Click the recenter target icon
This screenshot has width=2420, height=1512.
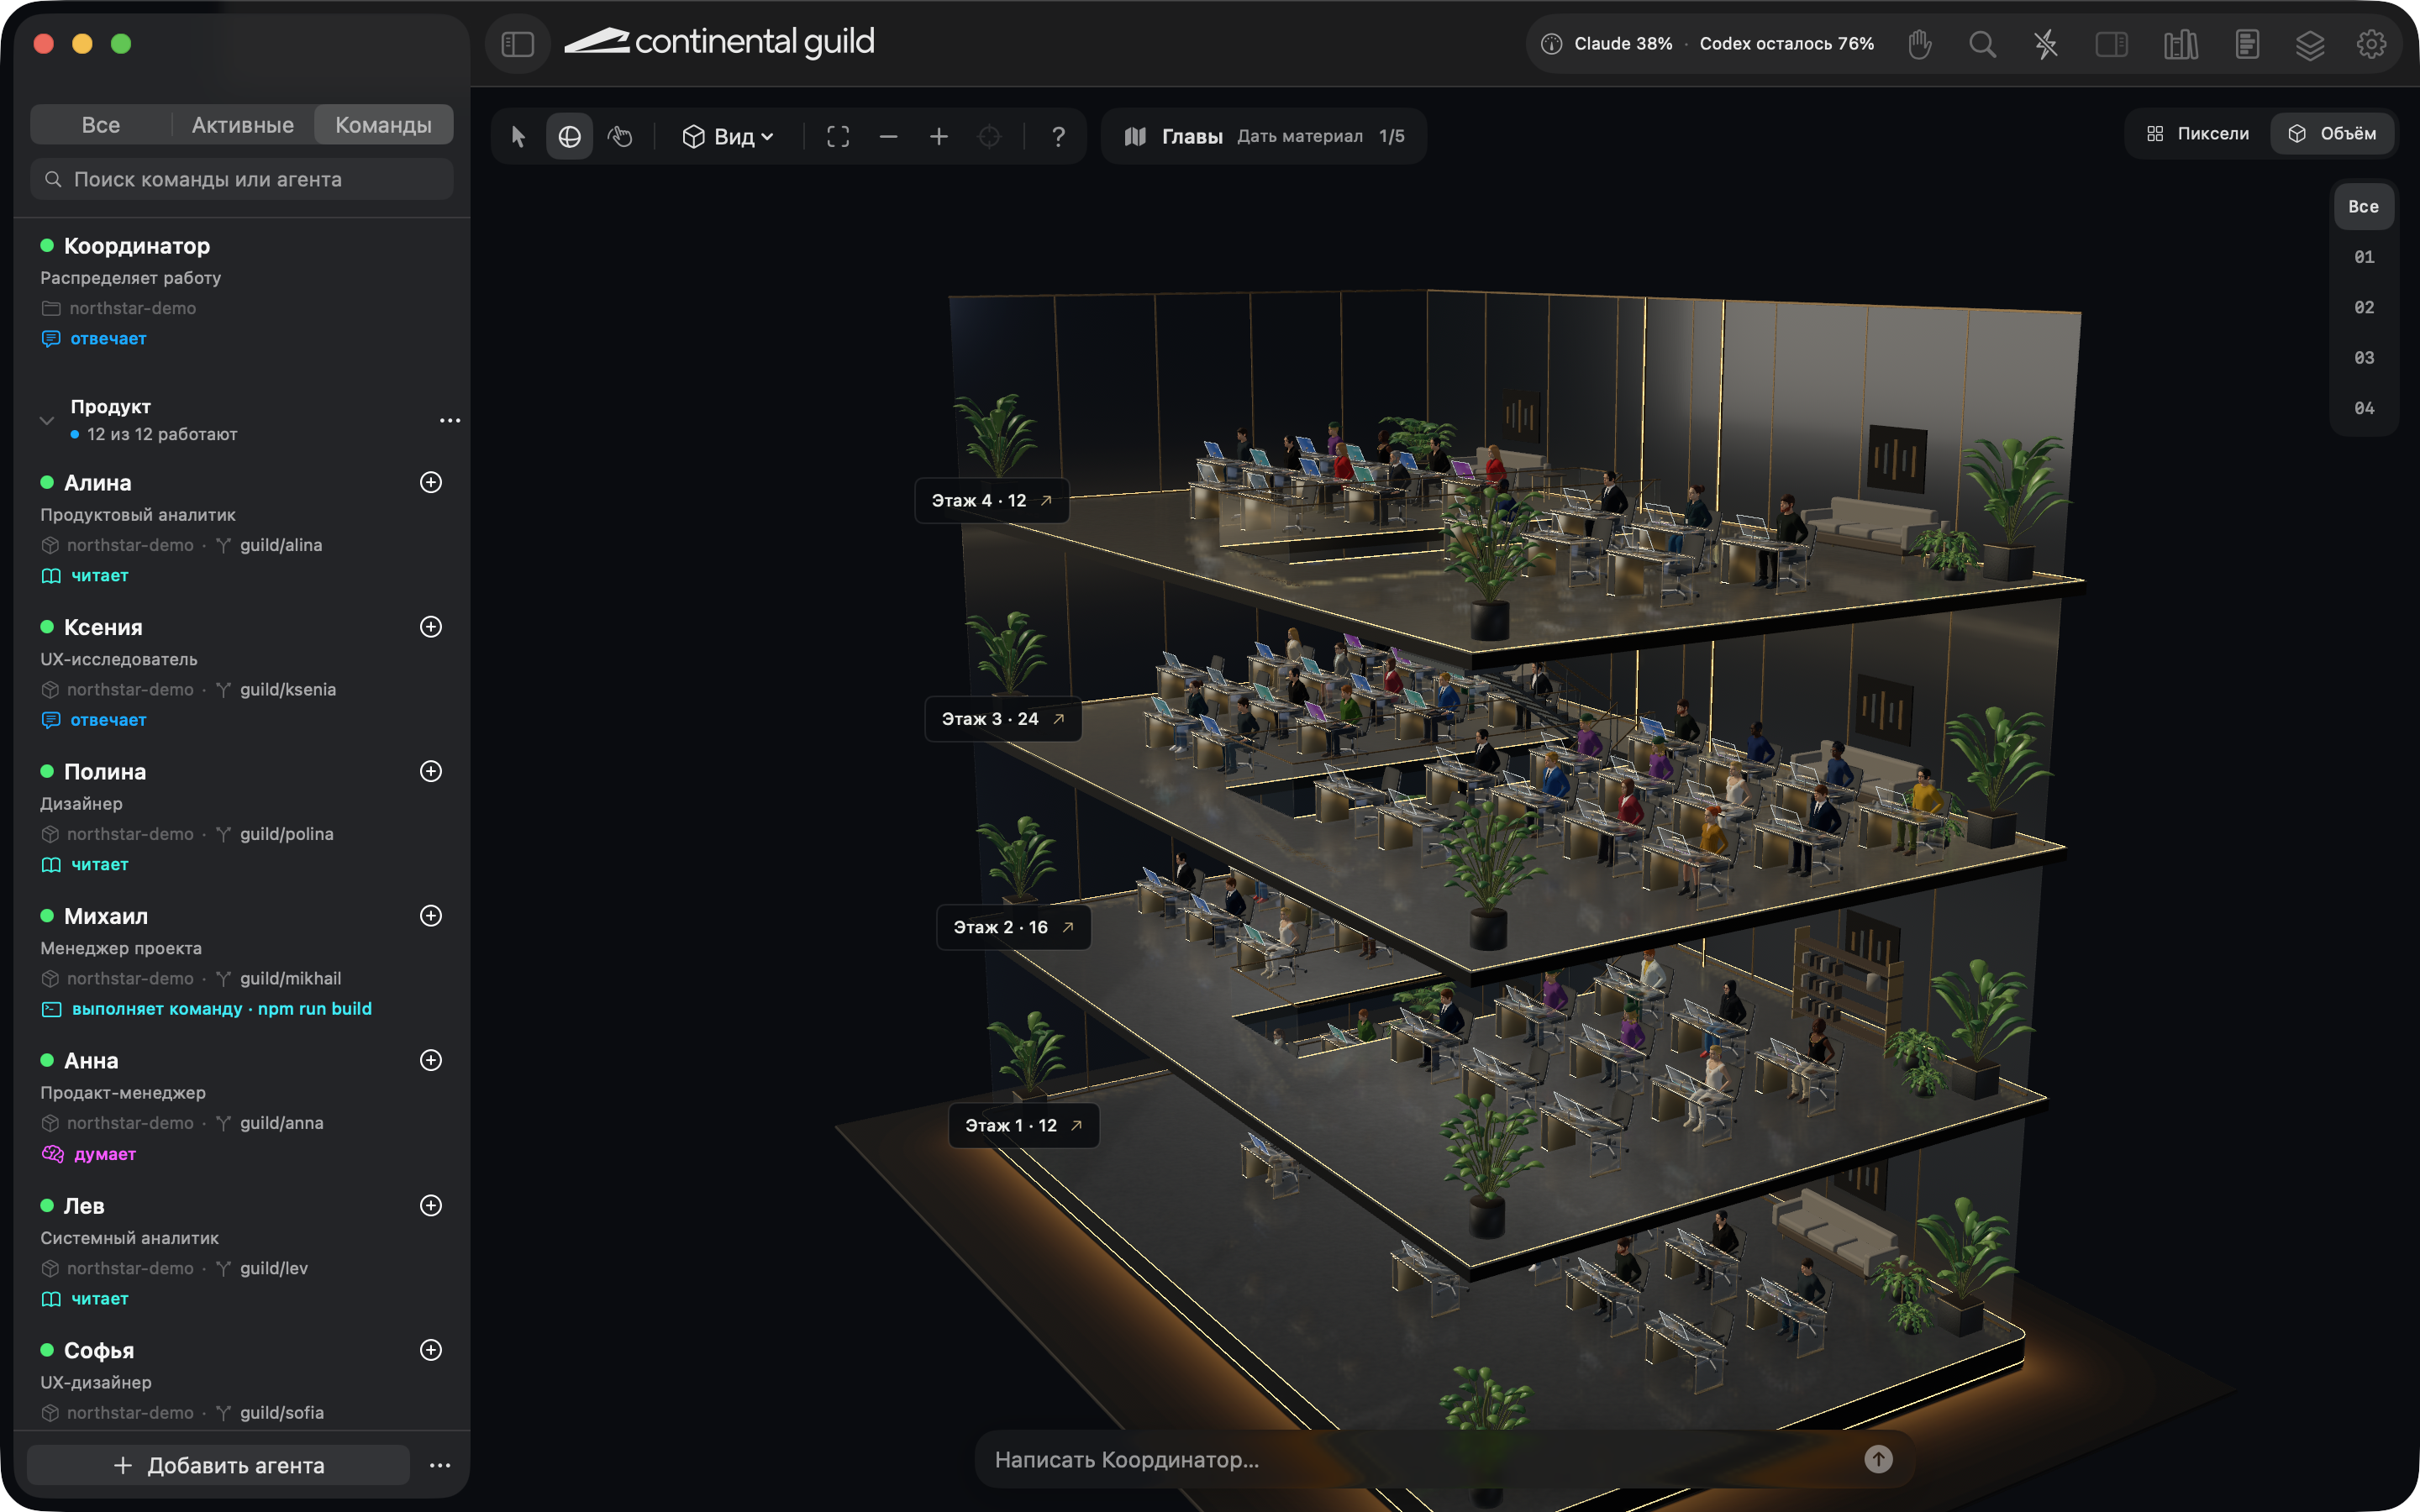click(x=989, y=136)
